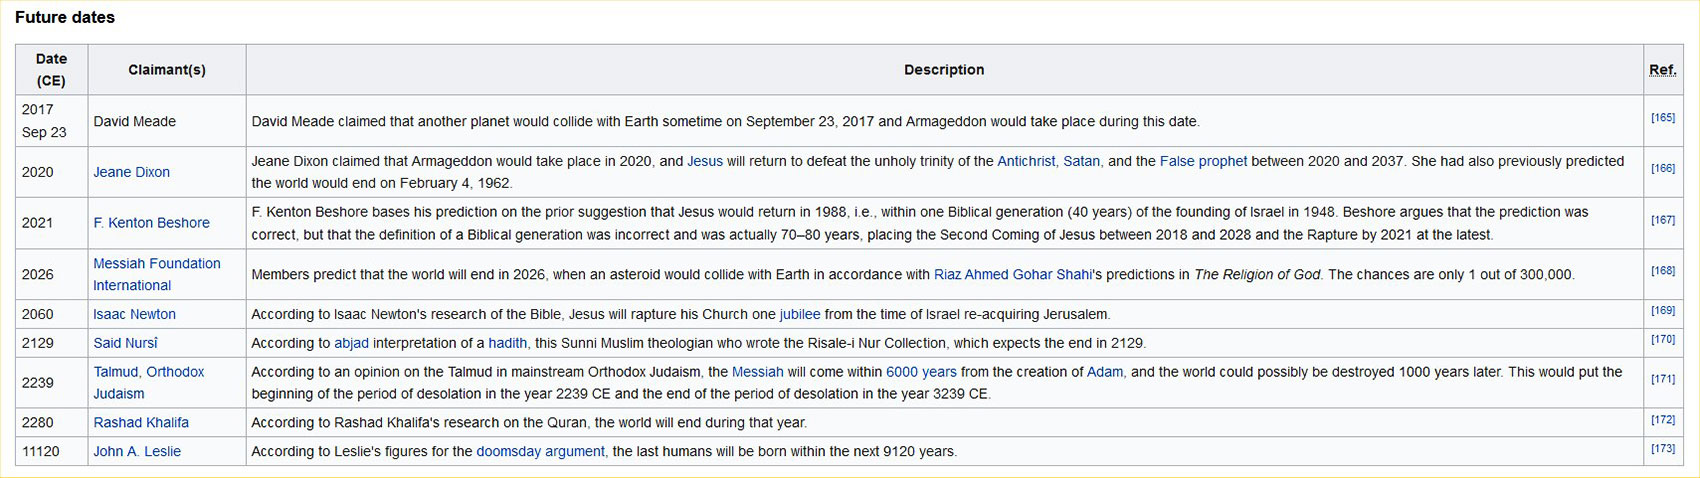Screen dimensions: 1700x478
Task: Visit the John A. Leslie link
Action: point(137,452)
